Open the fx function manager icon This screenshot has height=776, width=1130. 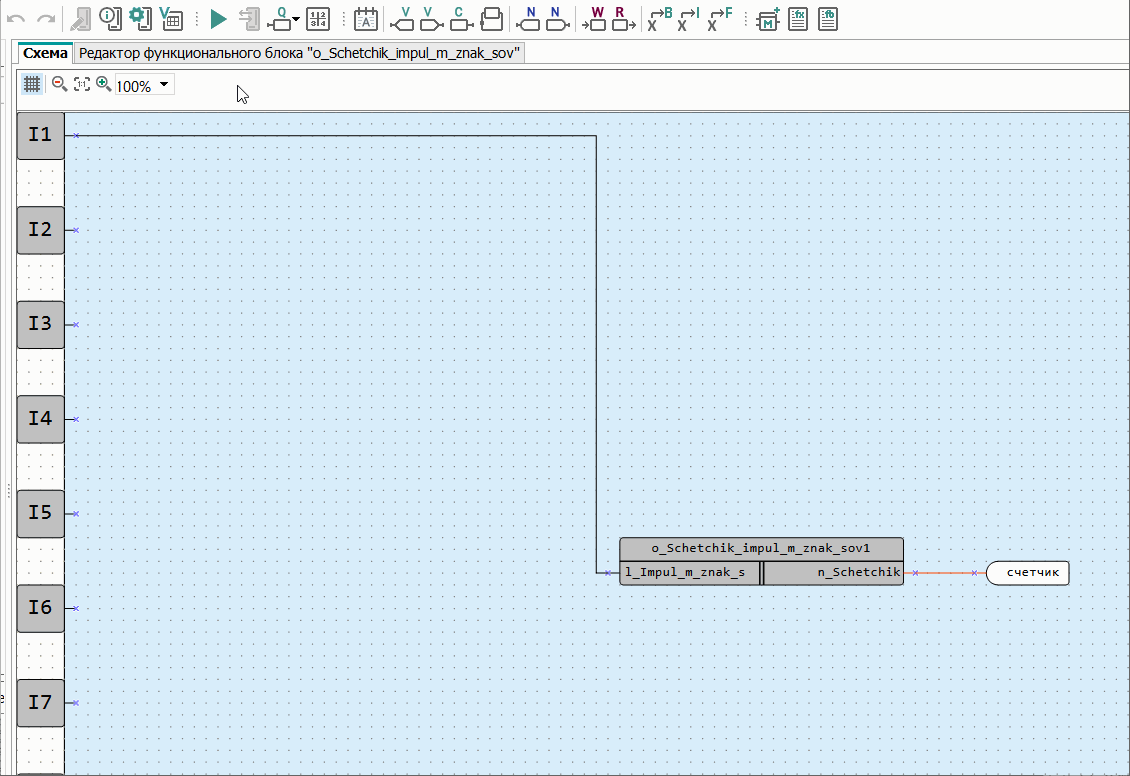[x=798, y=19]
